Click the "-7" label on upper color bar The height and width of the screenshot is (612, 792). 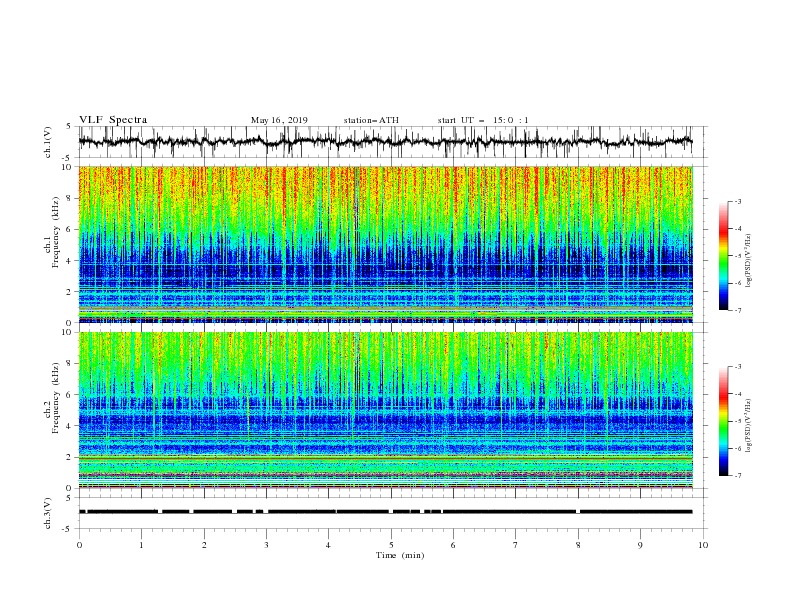tap(737, 310)
